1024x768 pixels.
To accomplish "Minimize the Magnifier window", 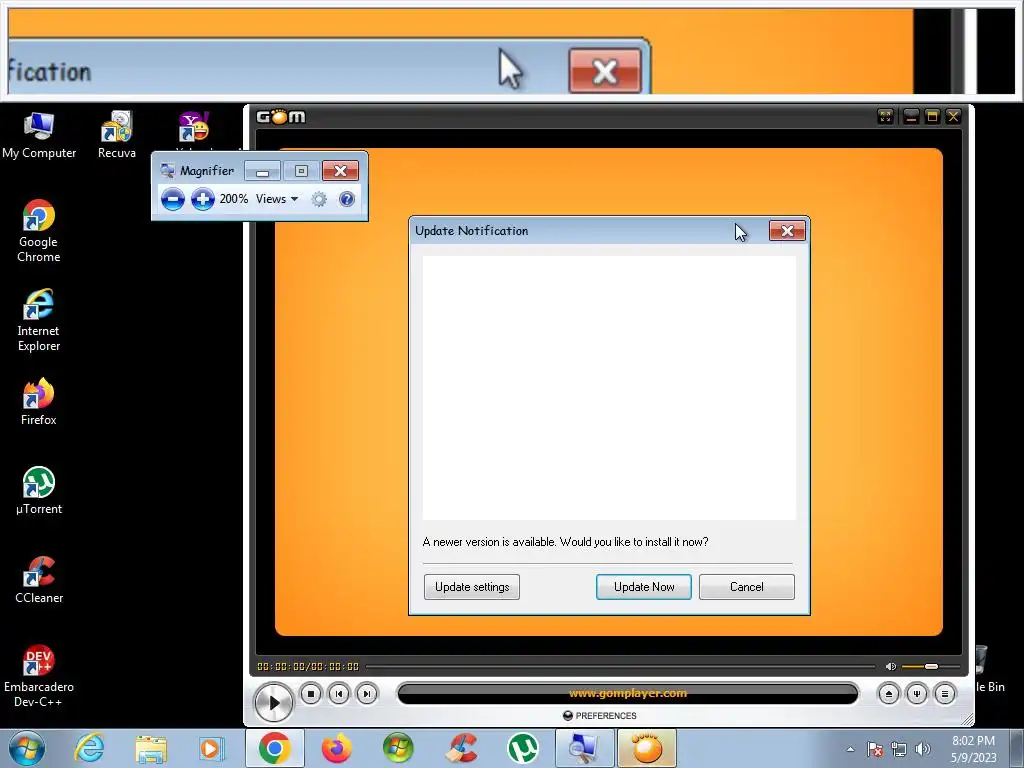I will [263, 171].
